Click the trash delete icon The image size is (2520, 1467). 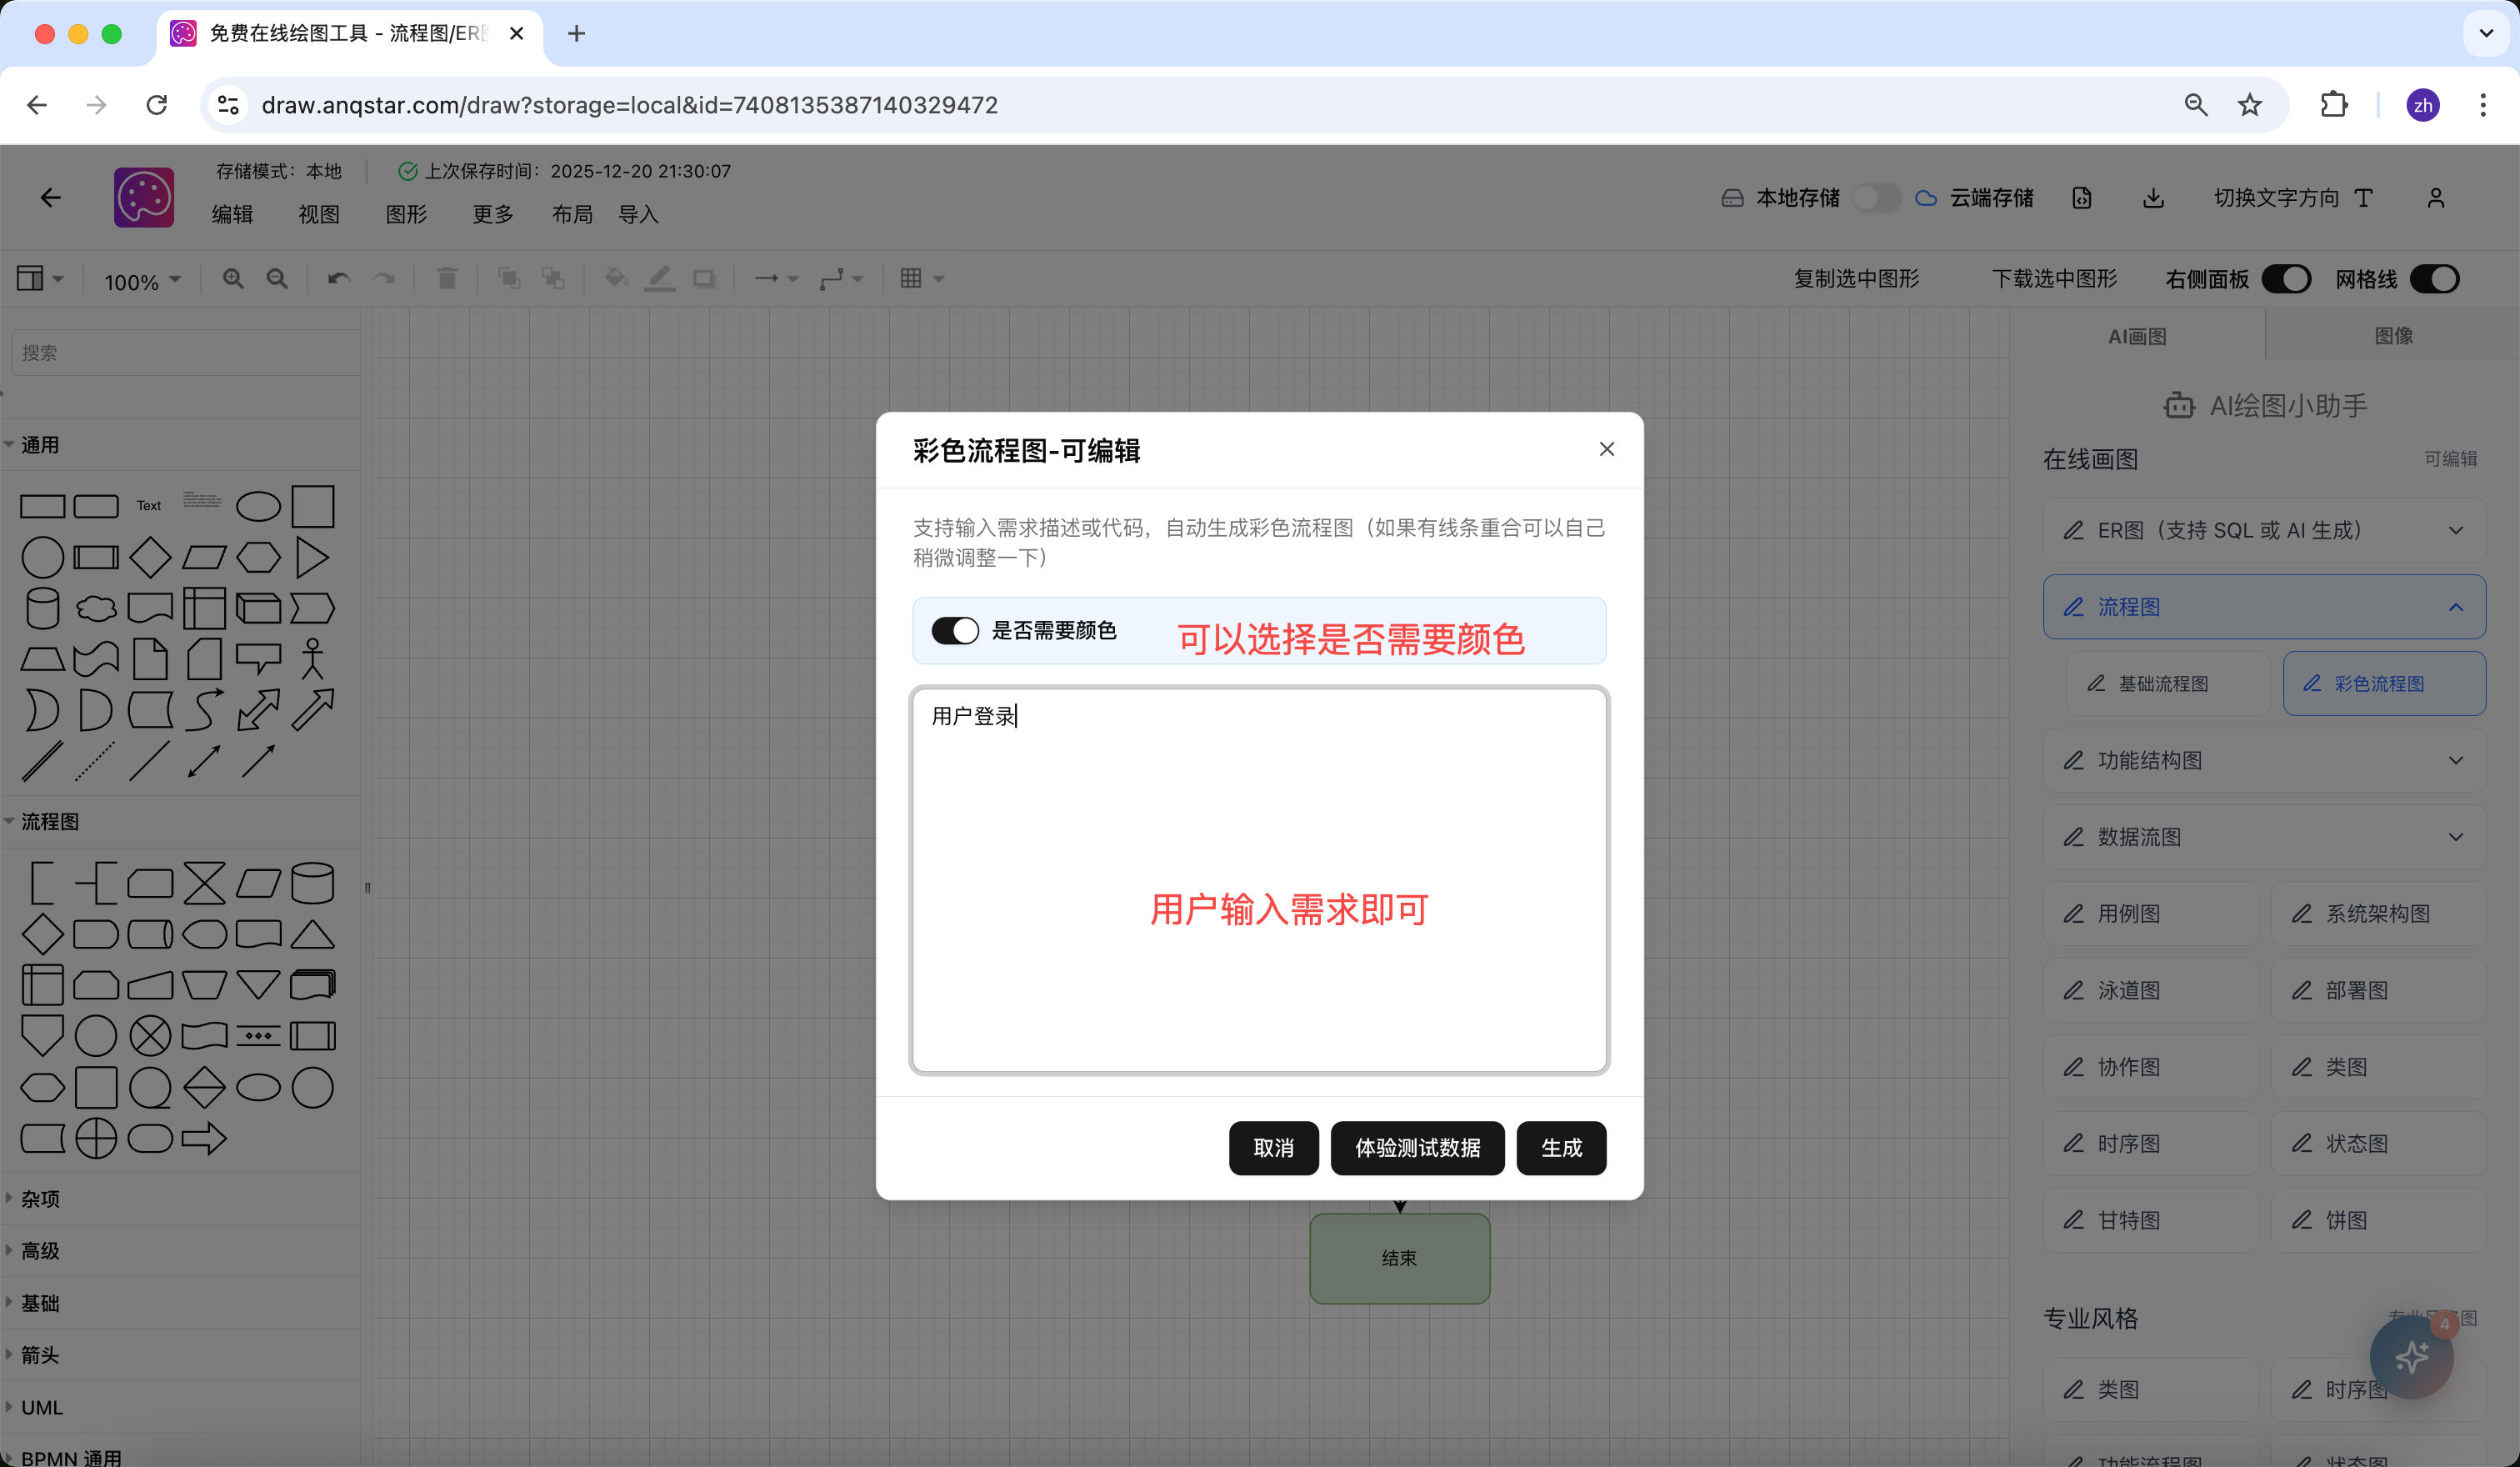(x=447, y=279)
